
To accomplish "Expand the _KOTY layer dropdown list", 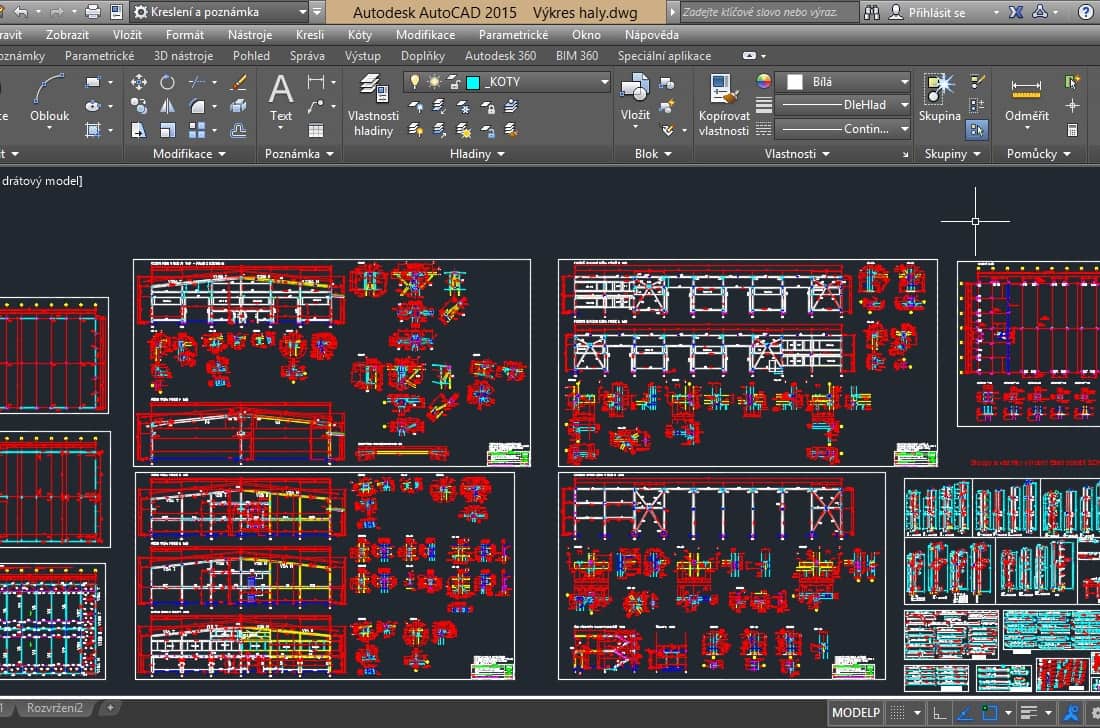I will click(x=604, y=82).
